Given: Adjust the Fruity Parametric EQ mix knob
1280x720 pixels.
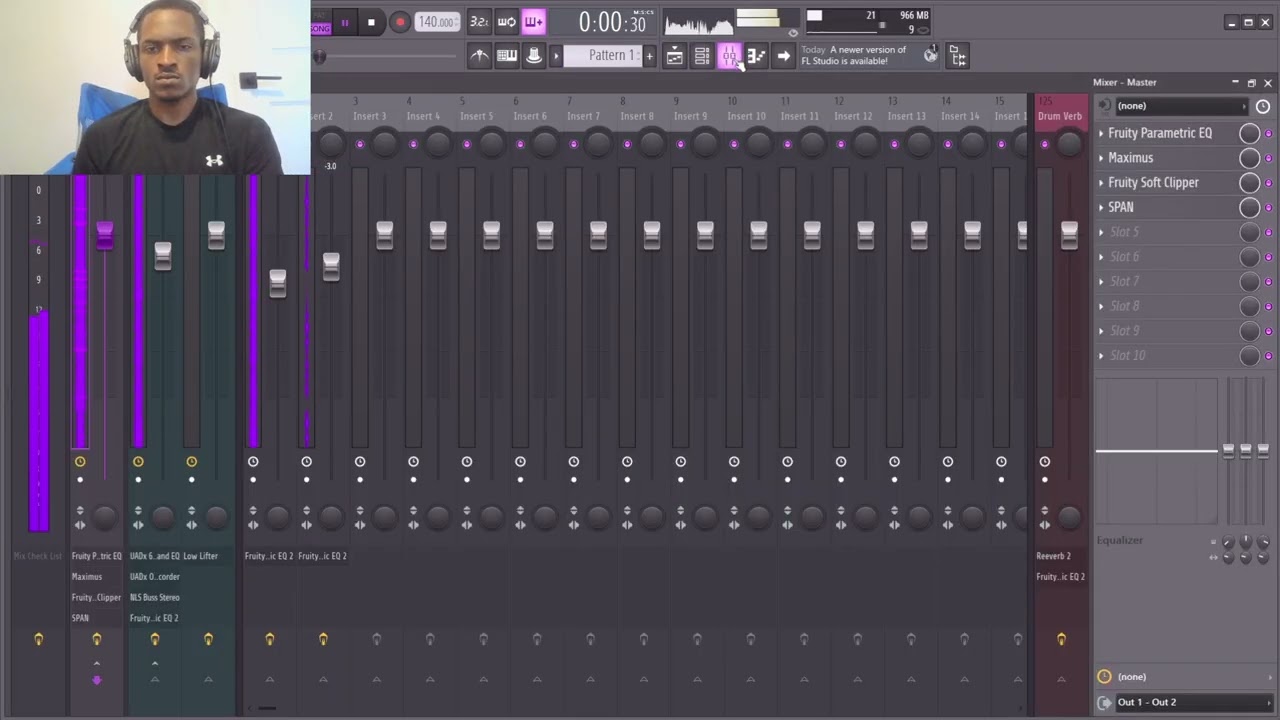Looking at the screenshot, I should [x=1249, y=133].
